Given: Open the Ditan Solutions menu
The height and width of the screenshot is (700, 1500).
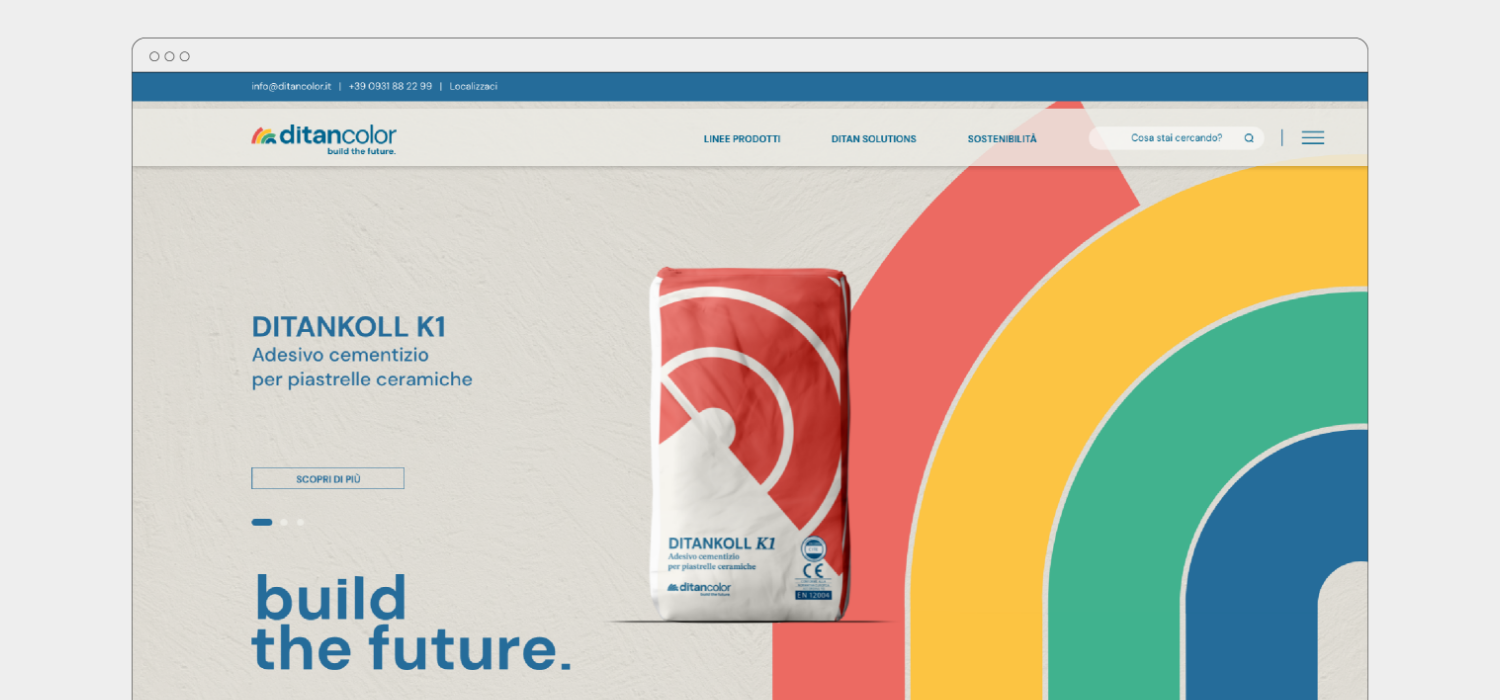Looking at the screenshot, I should click(874, 139).
